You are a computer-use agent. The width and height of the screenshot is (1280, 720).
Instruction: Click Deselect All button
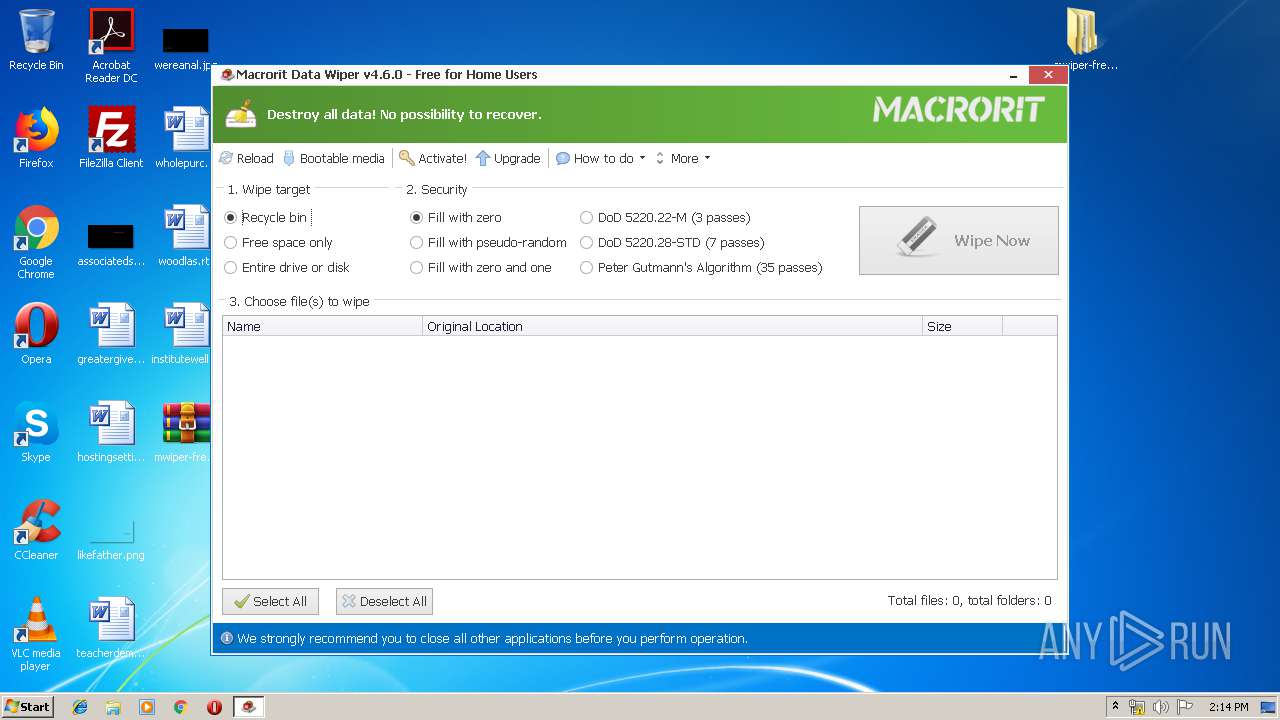[384, 601]
